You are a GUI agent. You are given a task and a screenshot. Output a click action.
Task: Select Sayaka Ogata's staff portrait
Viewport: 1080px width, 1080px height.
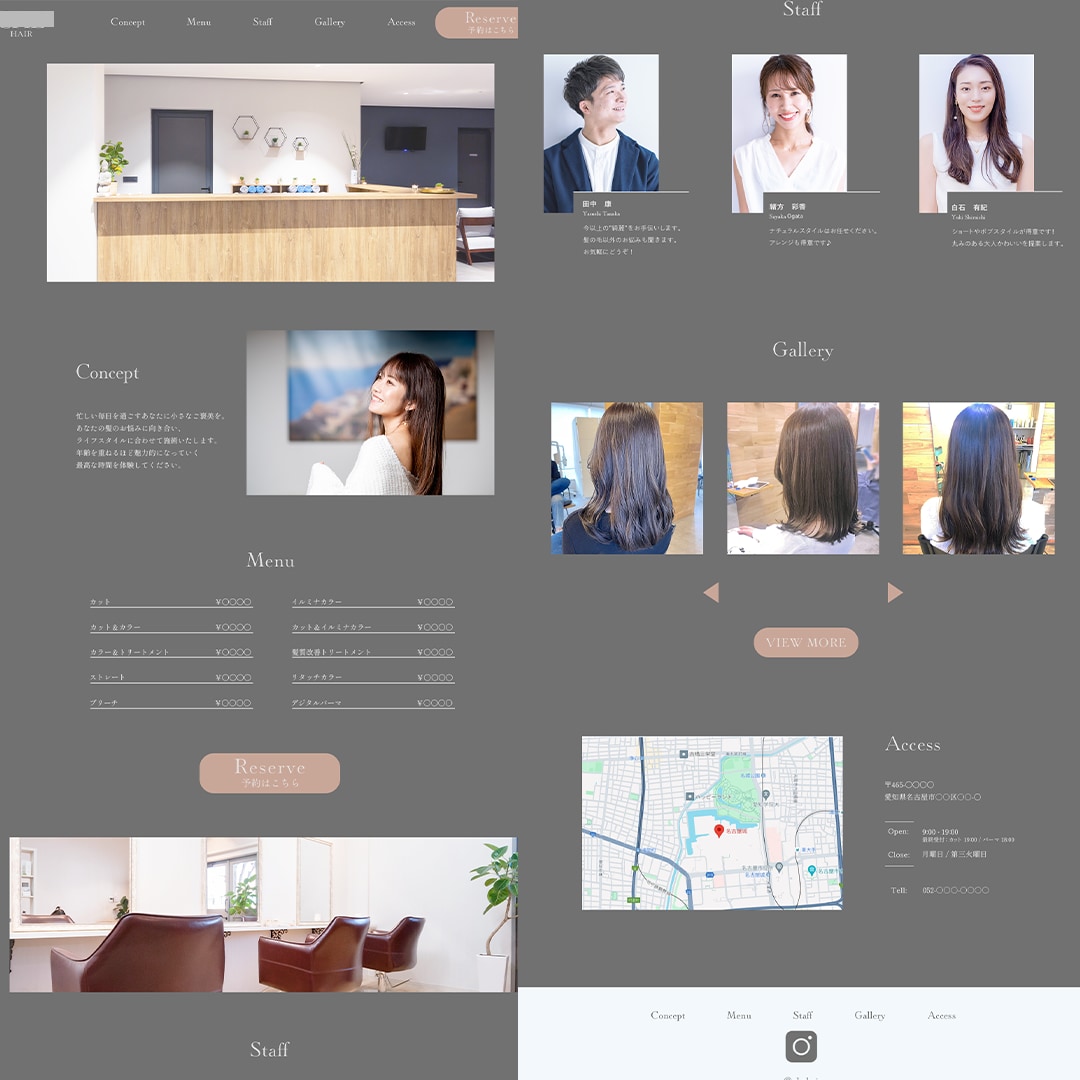click(789, 134)
